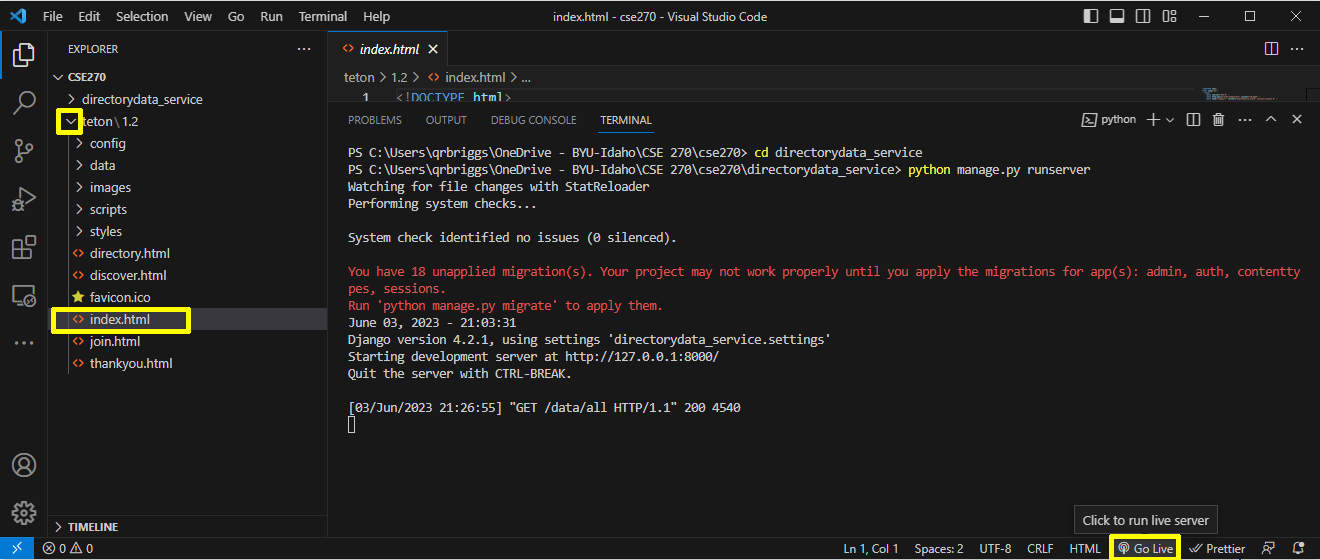Toggle the bottom panel layout button
This screenshot has width=1320, height=560.
point(1117,17)
